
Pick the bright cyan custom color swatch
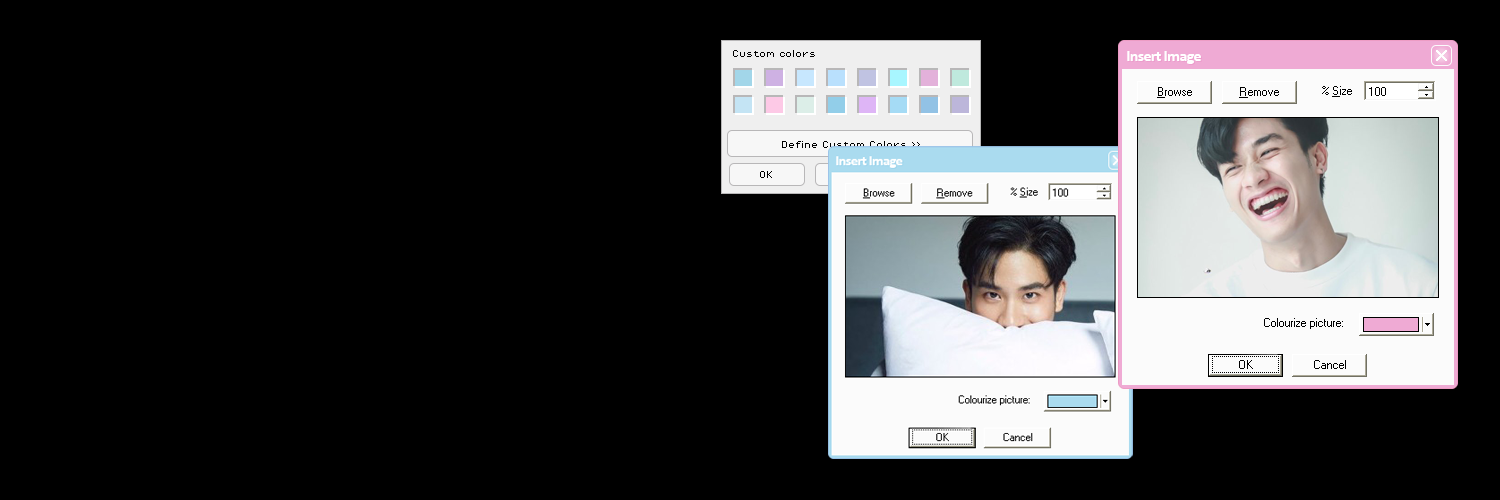(897, 77)
